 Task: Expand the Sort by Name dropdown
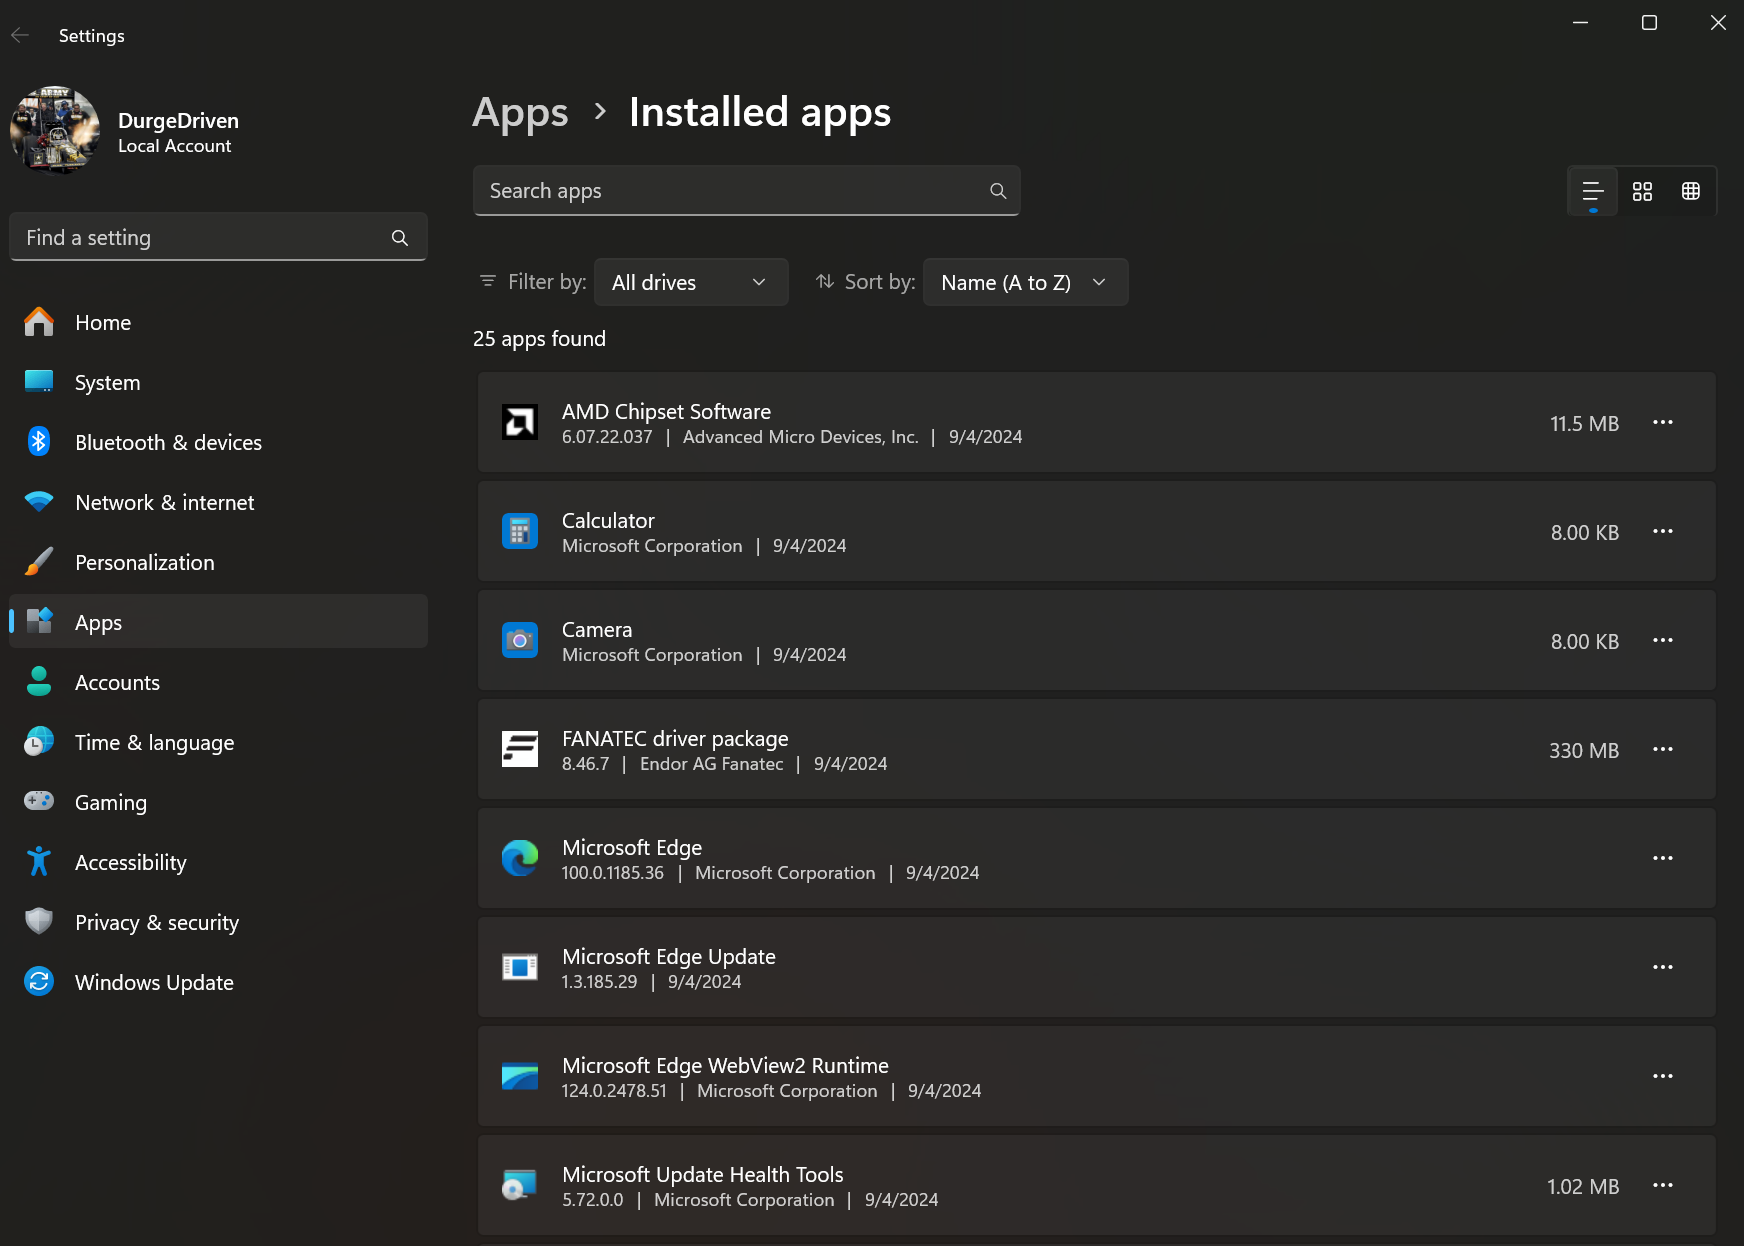(1026, 283)
